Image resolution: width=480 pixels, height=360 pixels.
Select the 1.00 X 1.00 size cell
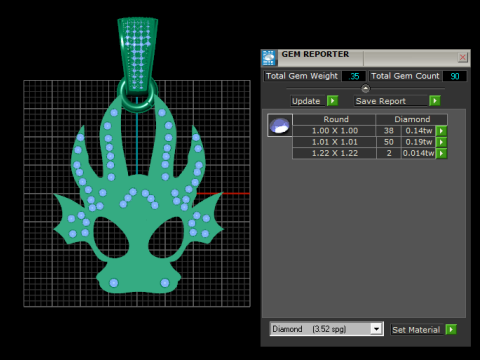coord(334,131)
